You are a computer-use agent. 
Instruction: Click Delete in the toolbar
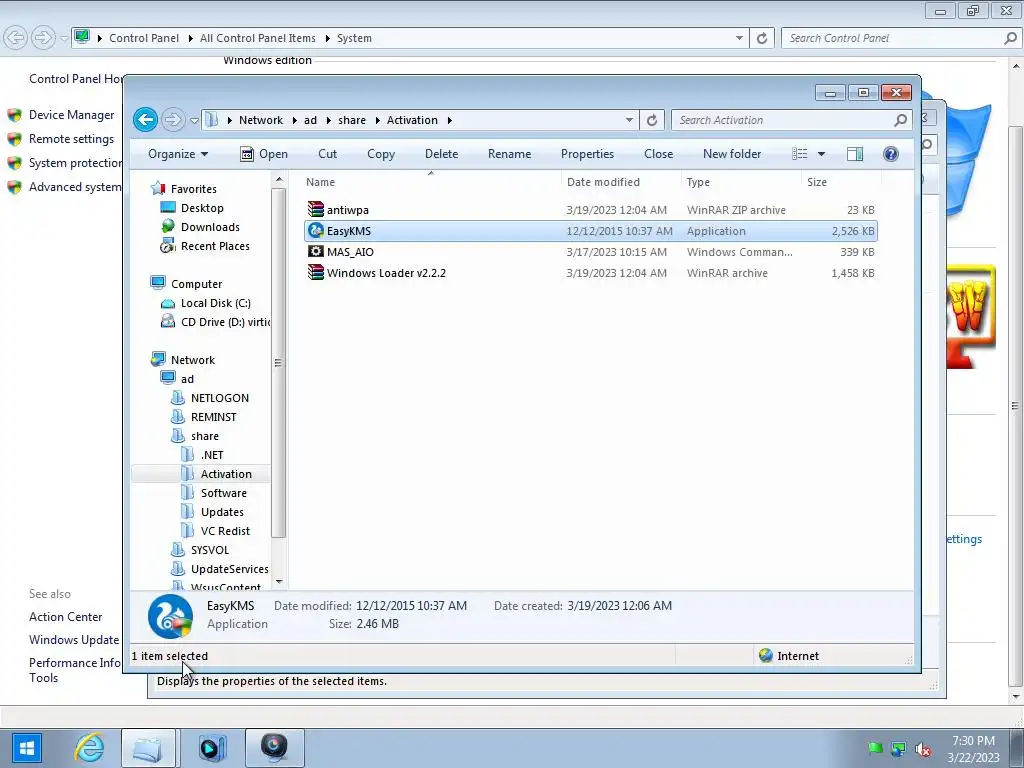[441, 154]
